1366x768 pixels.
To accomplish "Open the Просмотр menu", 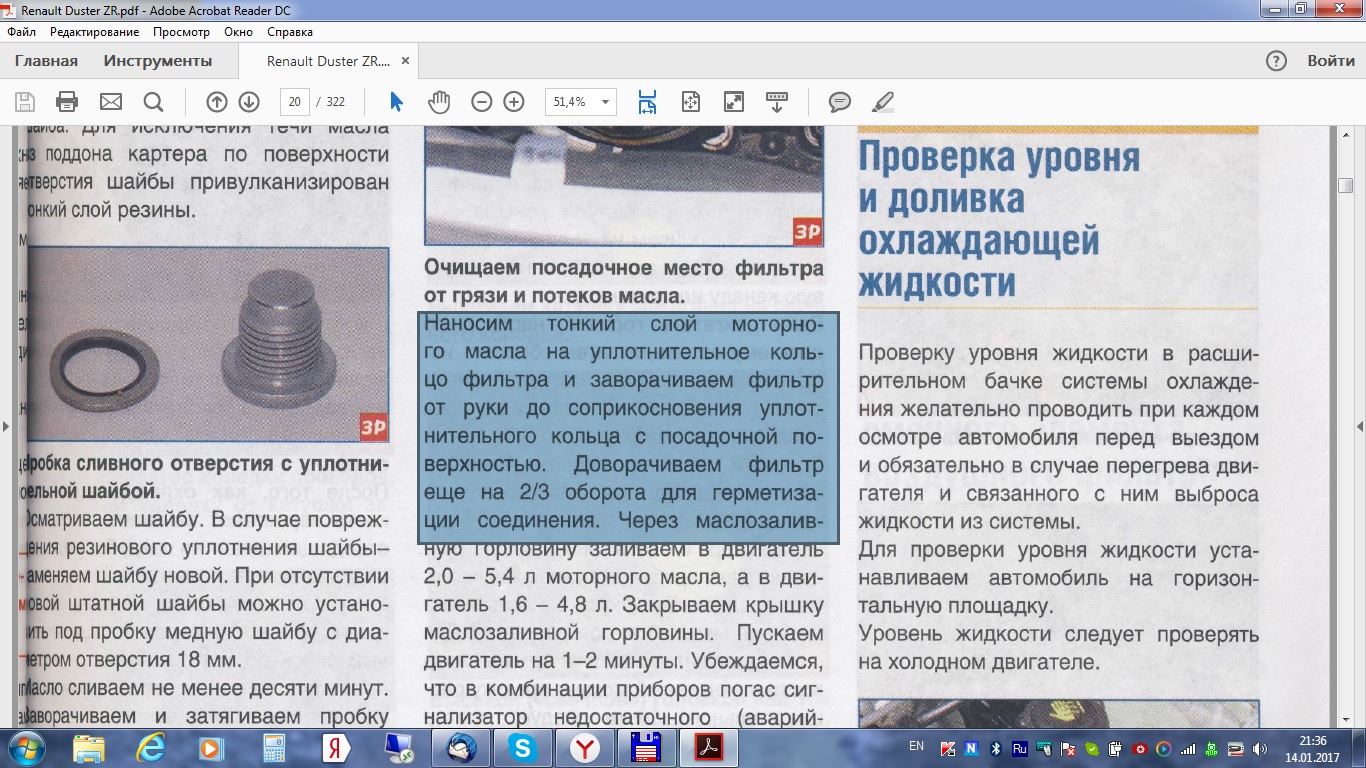I will pos(182,32).
